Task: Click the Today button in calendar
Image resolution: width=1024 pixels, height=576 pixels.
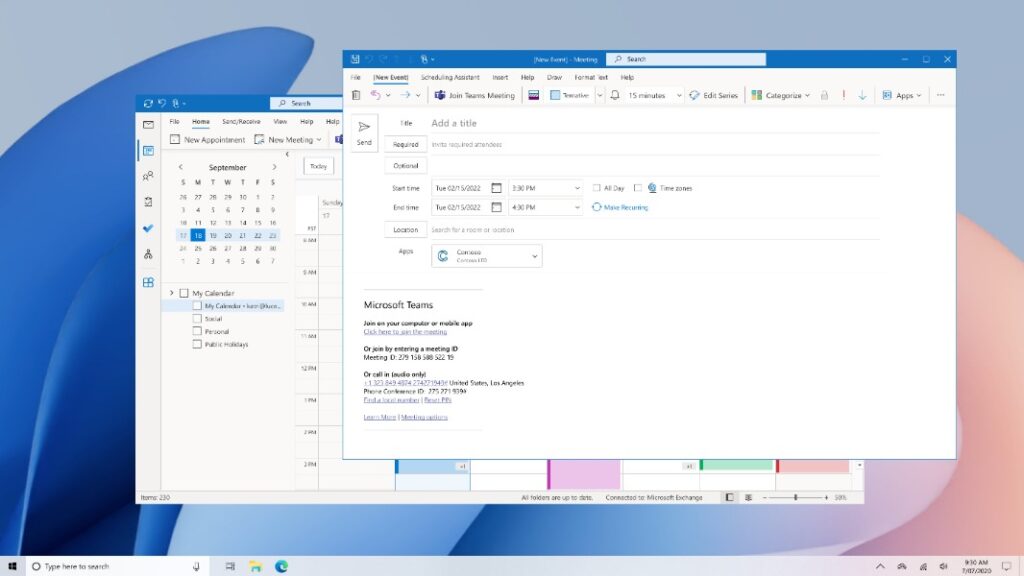Action: tap(319, 166)
